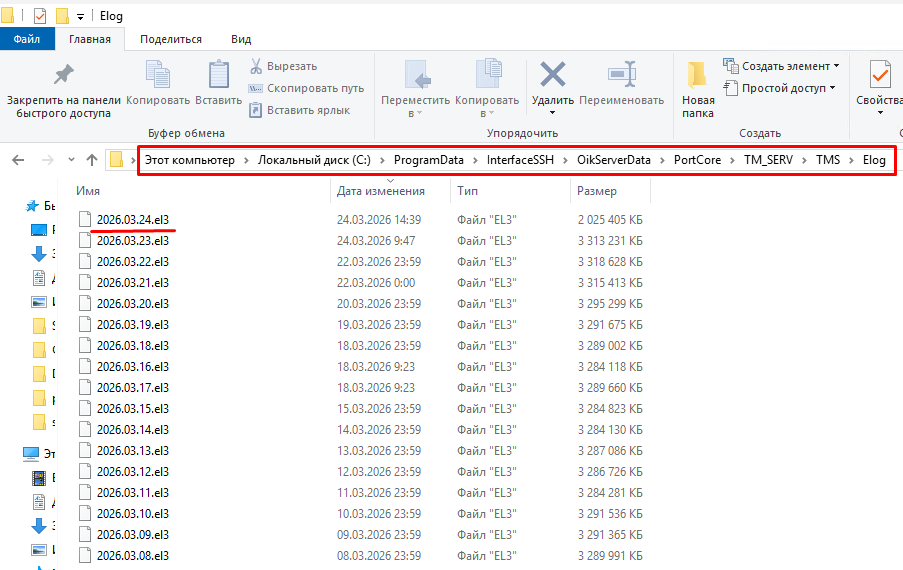Screen dimensions: 903x570
Task: Click the Up one level arrow
Action: pyautogui.click(x=92, y=160)
